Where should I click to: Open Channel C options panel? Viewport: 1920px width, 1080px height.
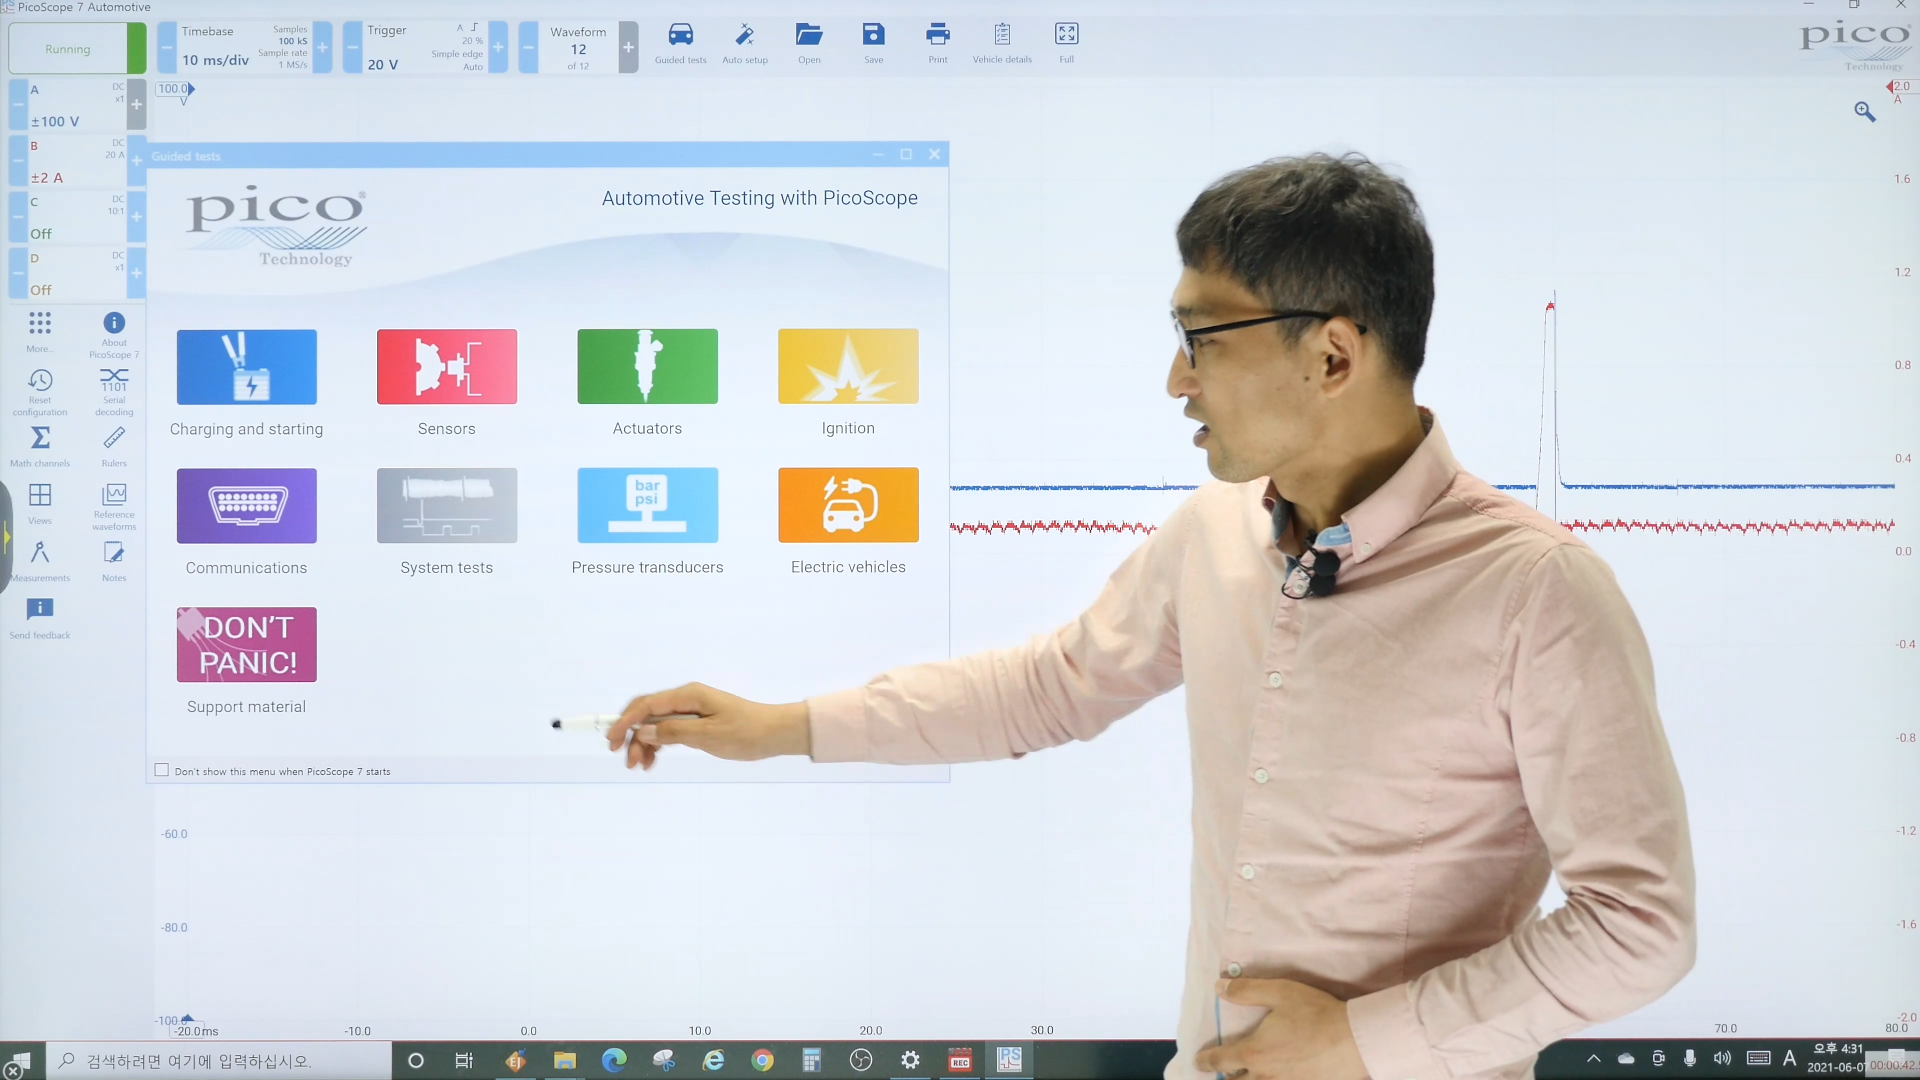76,217
